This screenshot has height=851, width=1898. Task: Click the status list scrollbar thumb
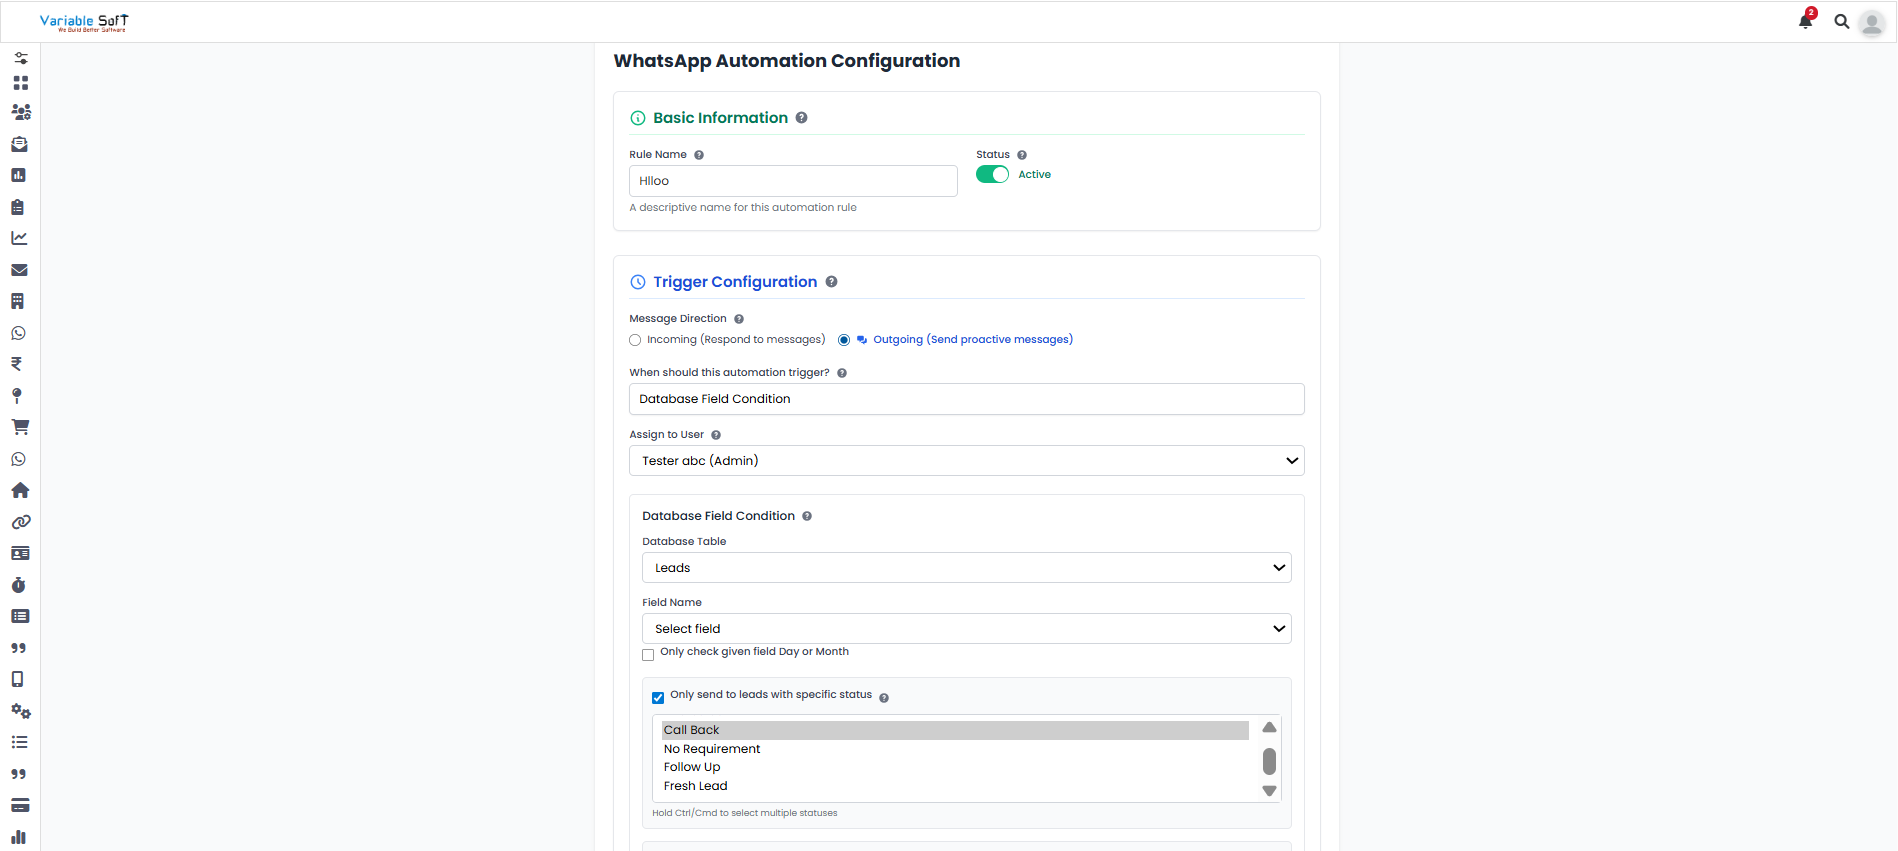coord(1269,761)
